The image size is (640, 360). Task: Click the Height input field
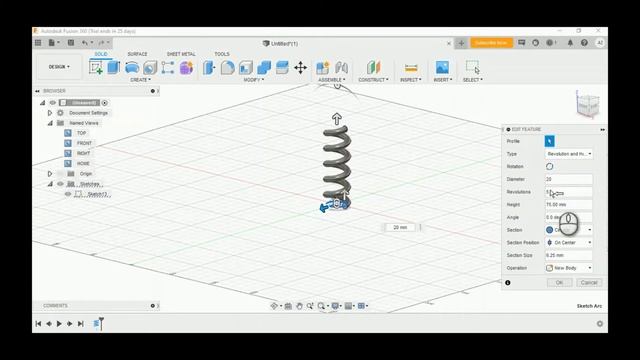point(569,204)
